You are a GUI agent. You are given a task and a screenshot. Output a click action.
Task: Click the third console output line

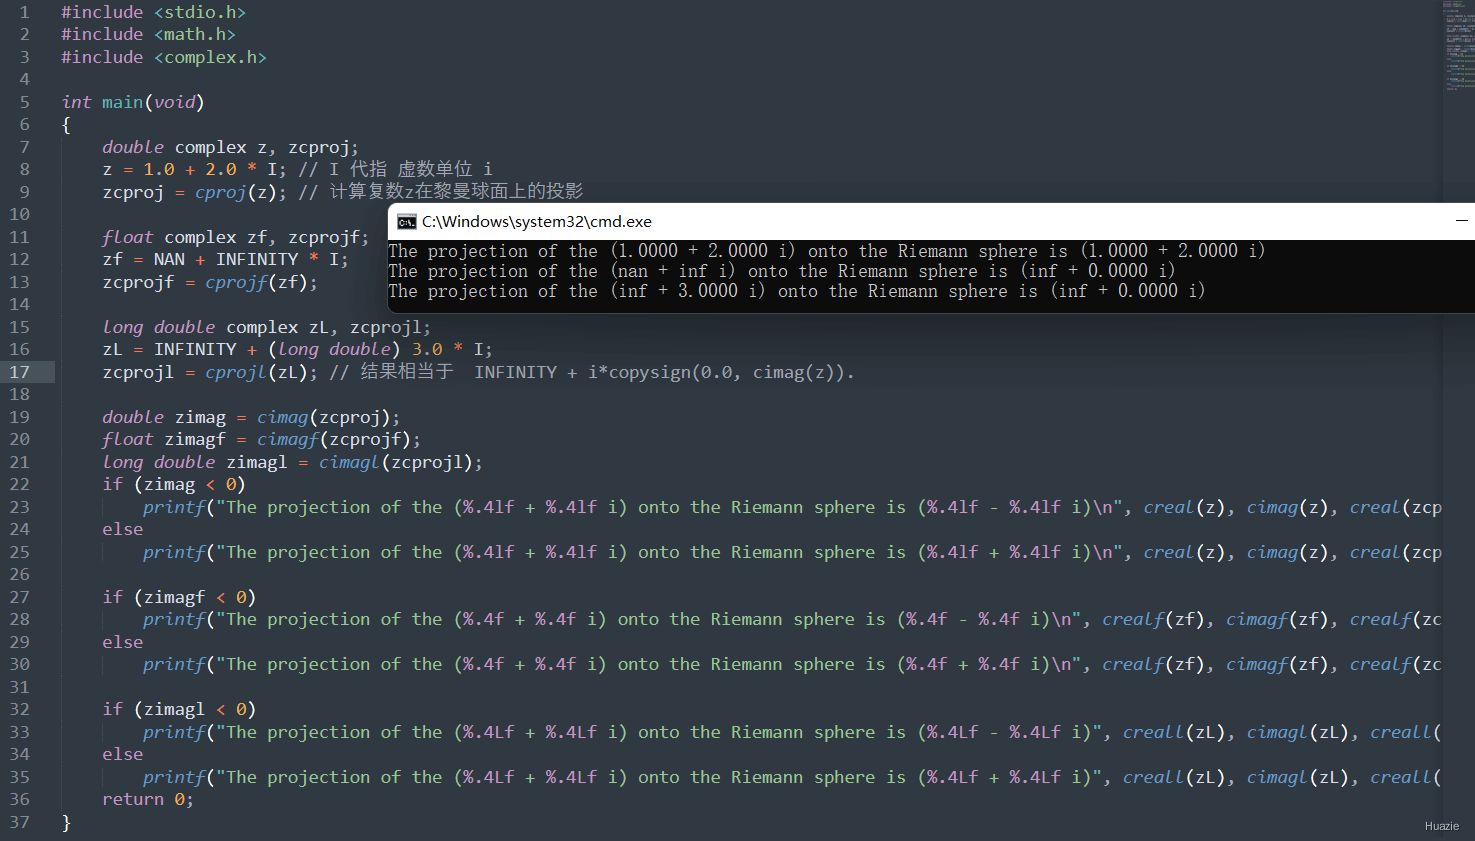pyautogui.click(x=796, y=291)
